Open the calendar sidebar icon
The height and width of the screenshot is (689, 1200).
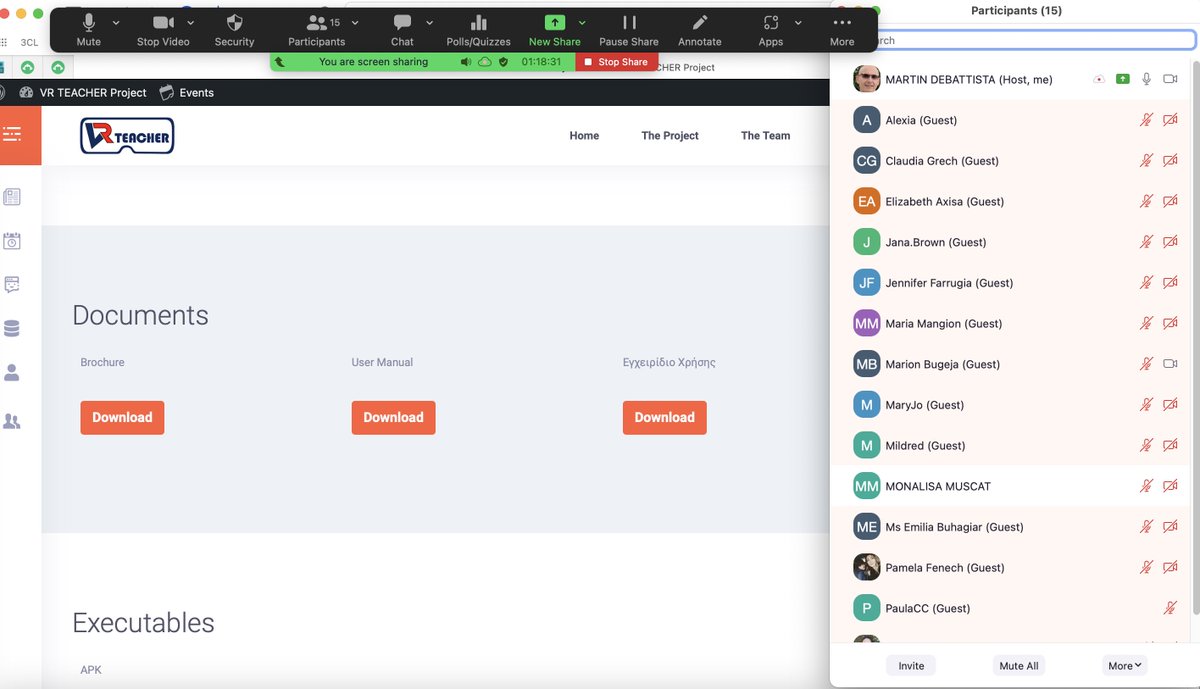pos(12,241)
